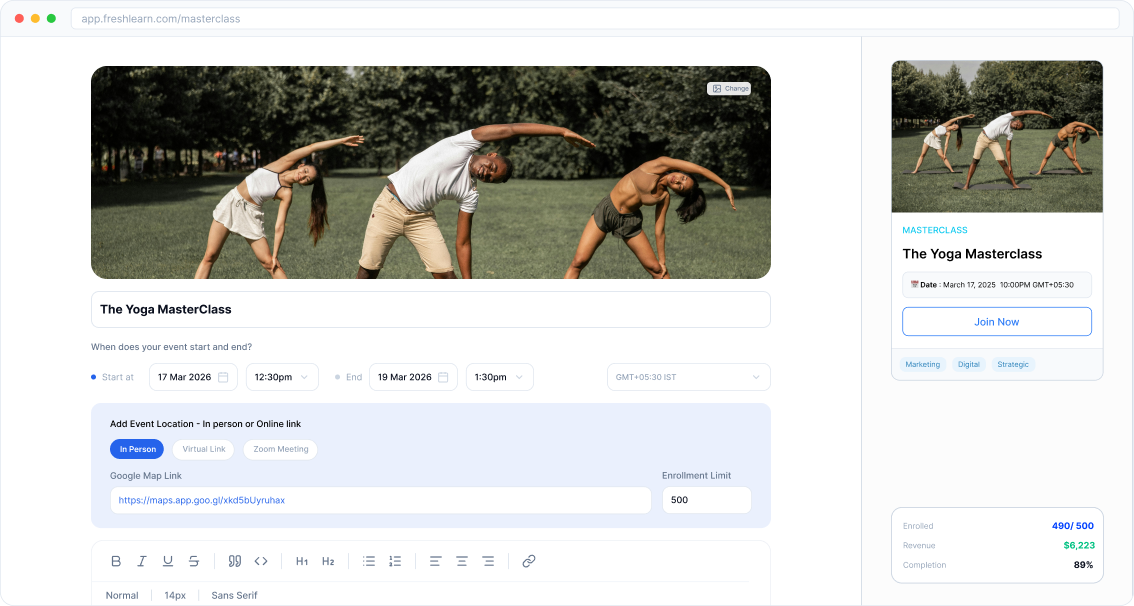Viewport: 1134px width, 606px height.
Task: Insert a hyperlink using link icon
Action: click(529, 561)
